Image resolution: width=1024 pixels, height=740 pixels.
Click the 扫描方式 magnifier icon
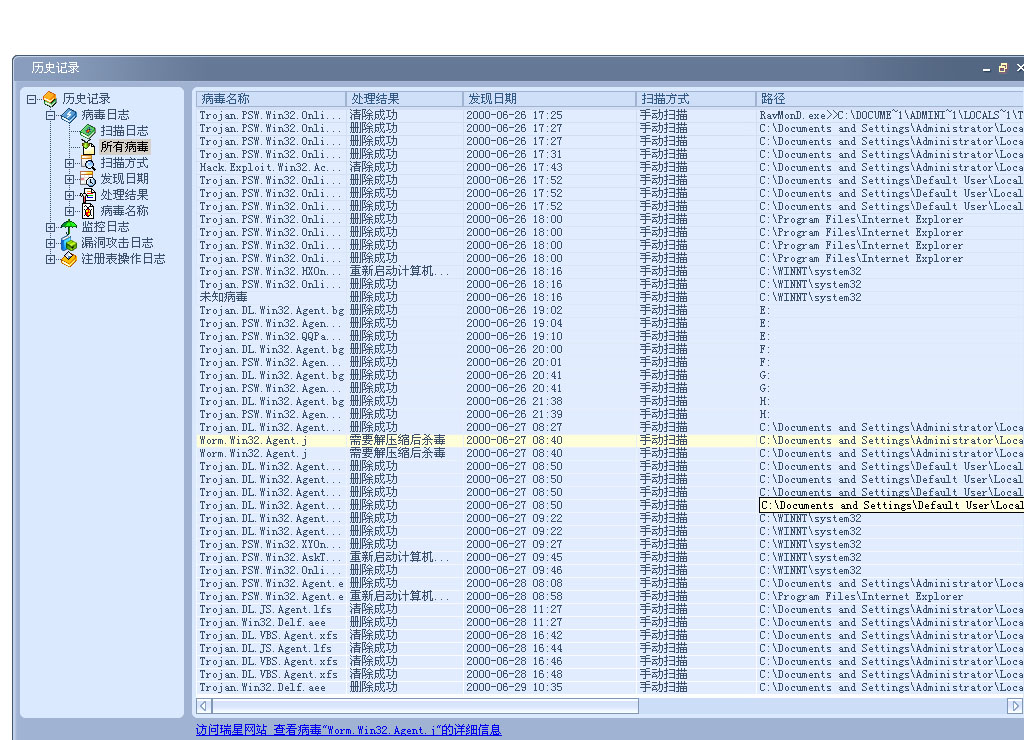pos(88,163)
